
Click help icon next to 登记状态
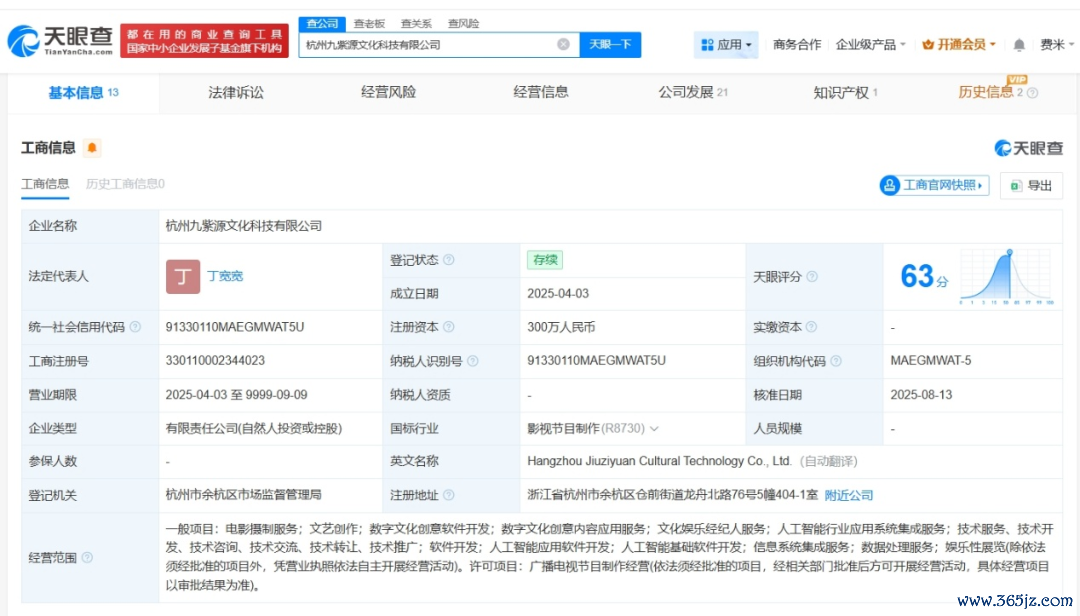tap(448, 260)
